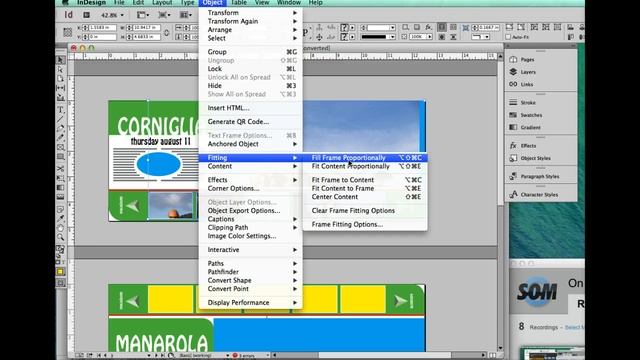Select the black arrow Selection tool
Screen dimensions: 640x360
click(60, 60)
